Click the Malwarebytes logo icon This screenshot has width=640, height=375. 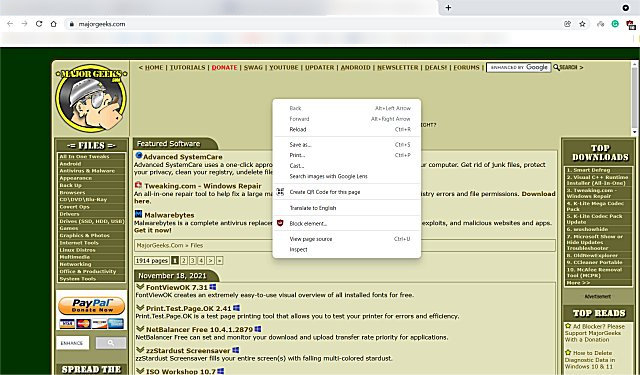(x=138, y=214)
